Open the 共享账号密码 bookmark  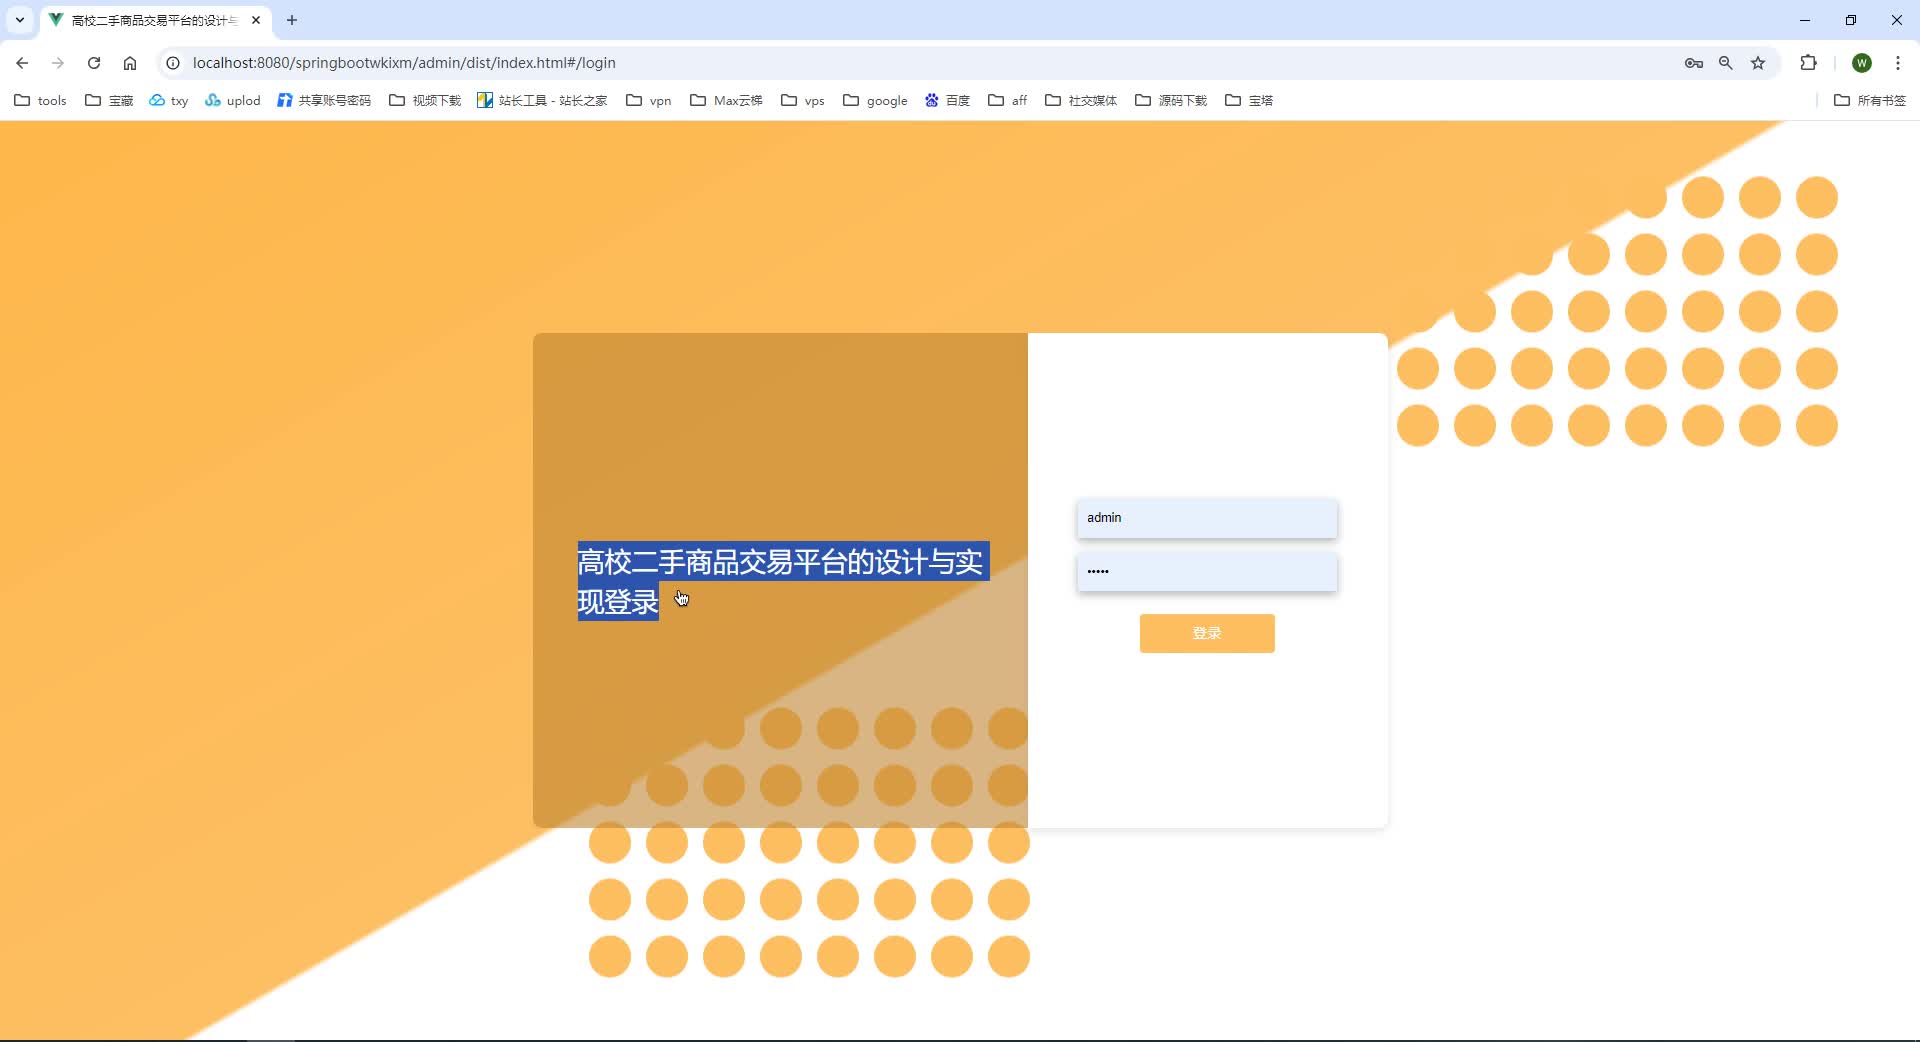pyautogui.click(x=324, y=100)
